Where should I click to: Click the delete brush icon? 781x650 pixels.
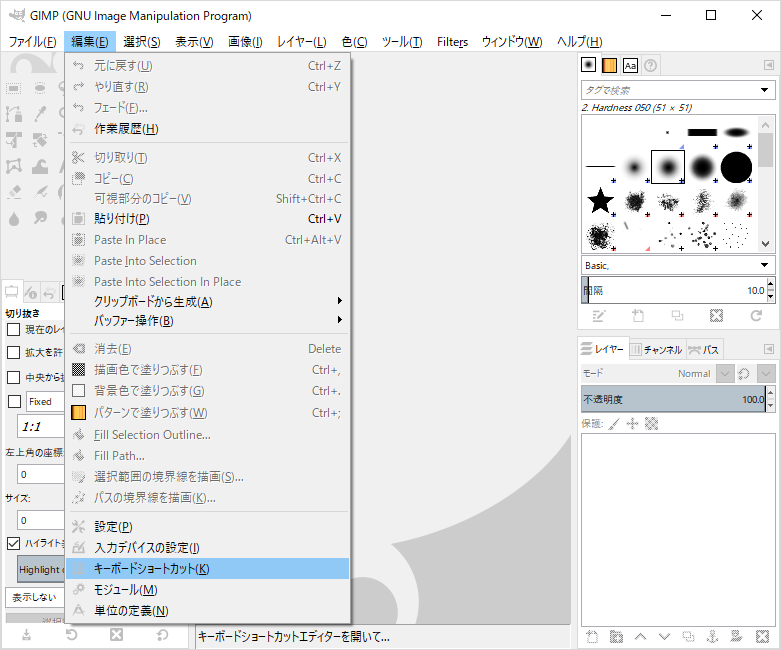click(716, 316)
